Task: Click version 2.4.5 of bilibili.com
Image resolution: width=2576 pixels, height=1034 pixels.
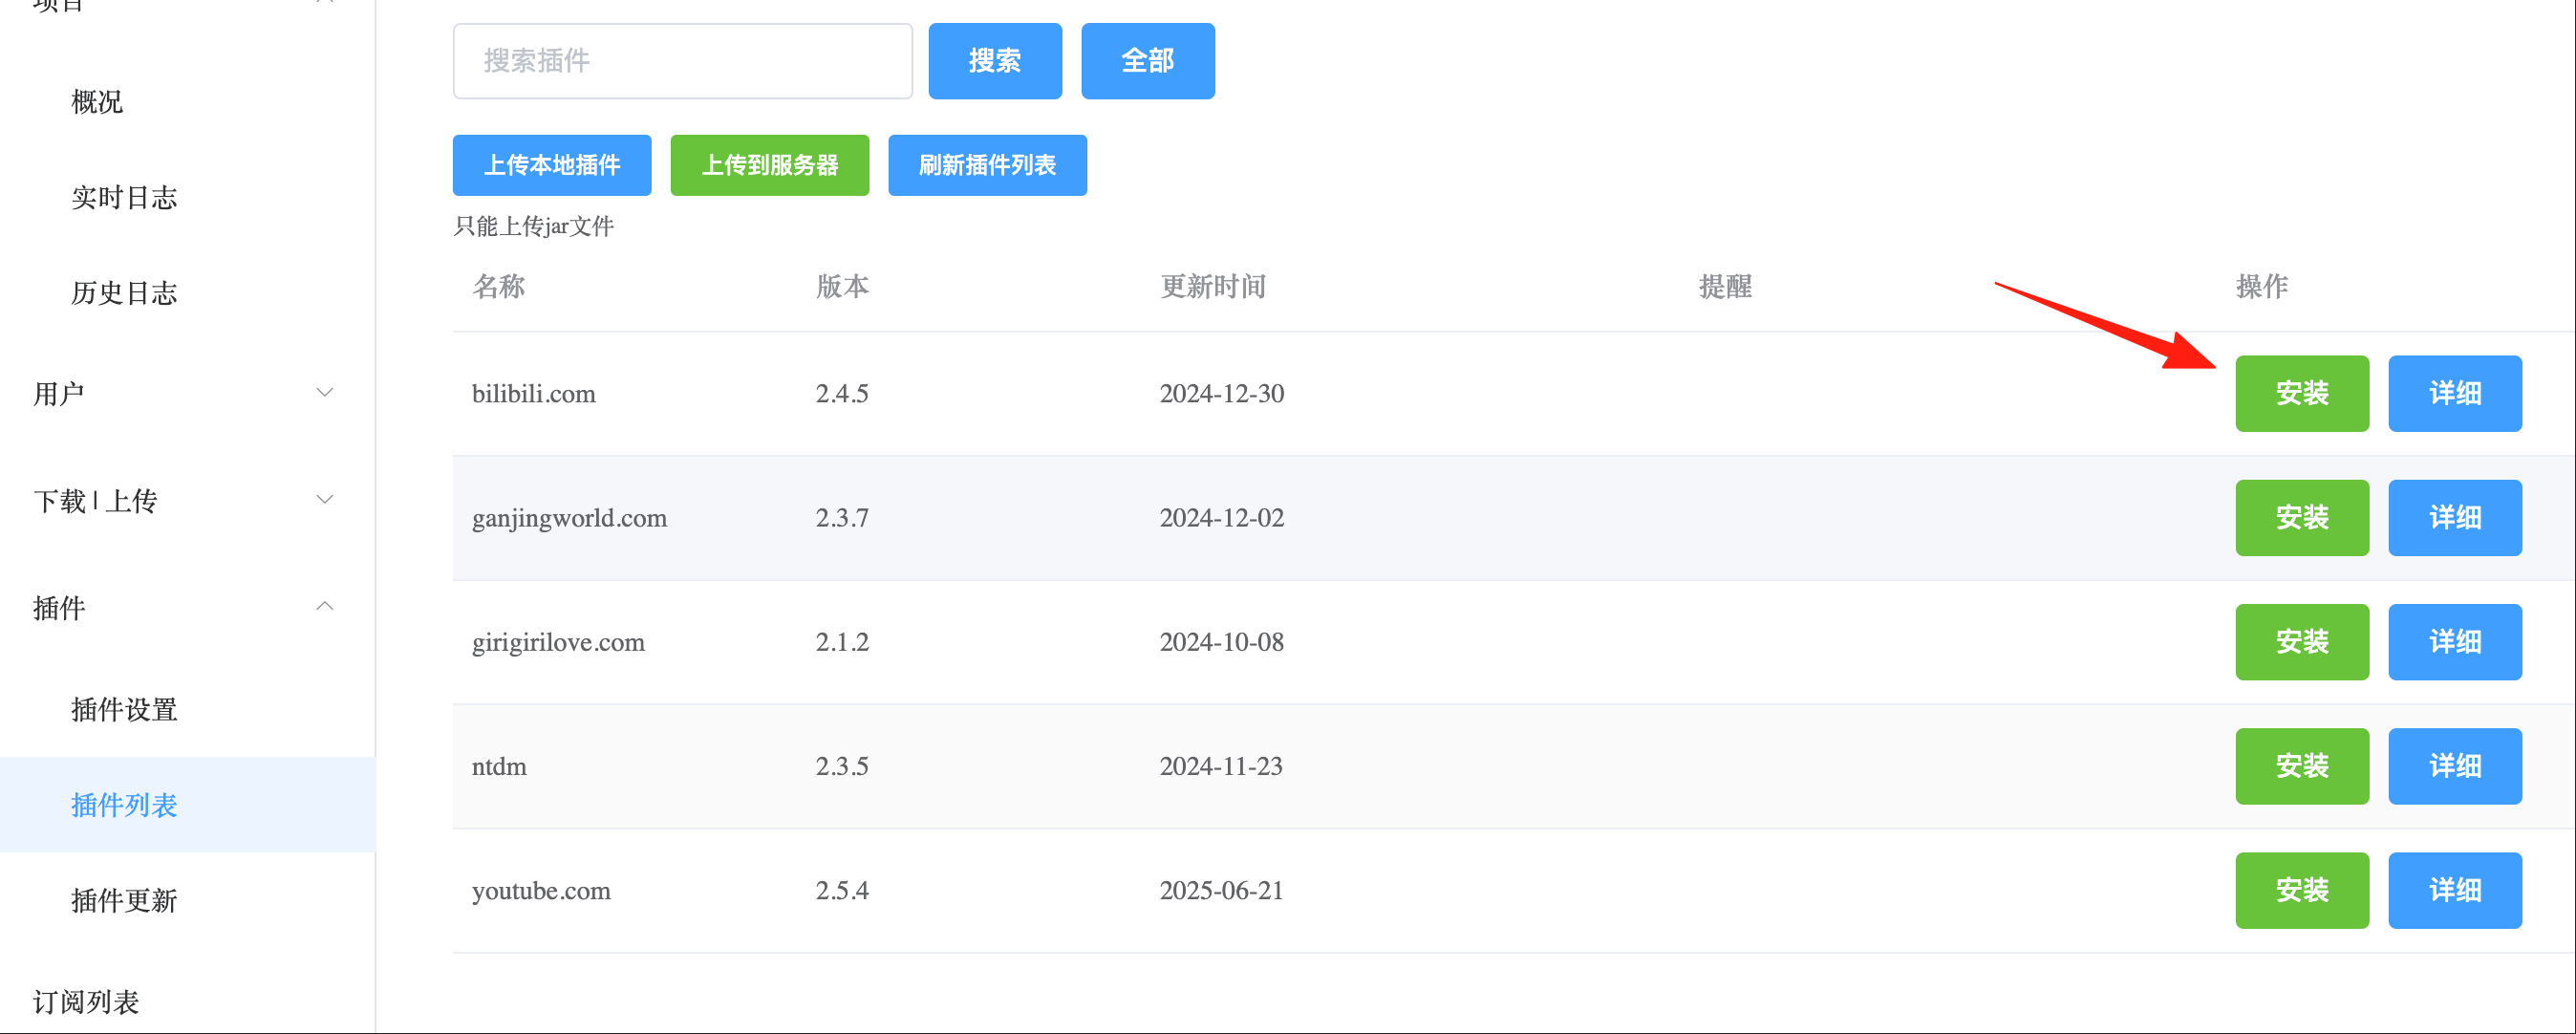Action: click(842, 394)
